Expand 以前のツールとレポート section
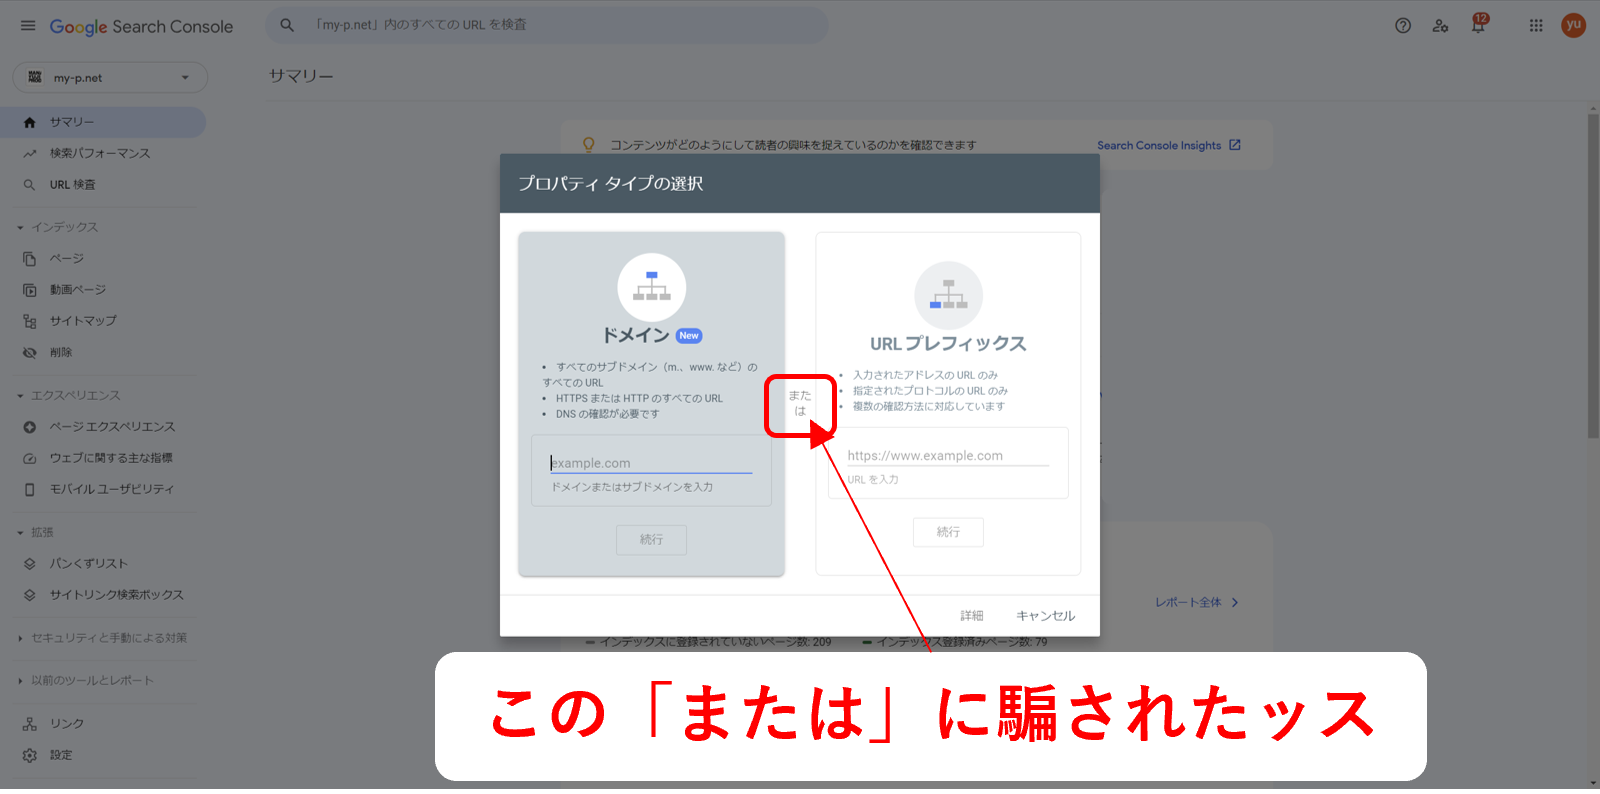This screenshot has height=794, width=1600. coord(20,681)
